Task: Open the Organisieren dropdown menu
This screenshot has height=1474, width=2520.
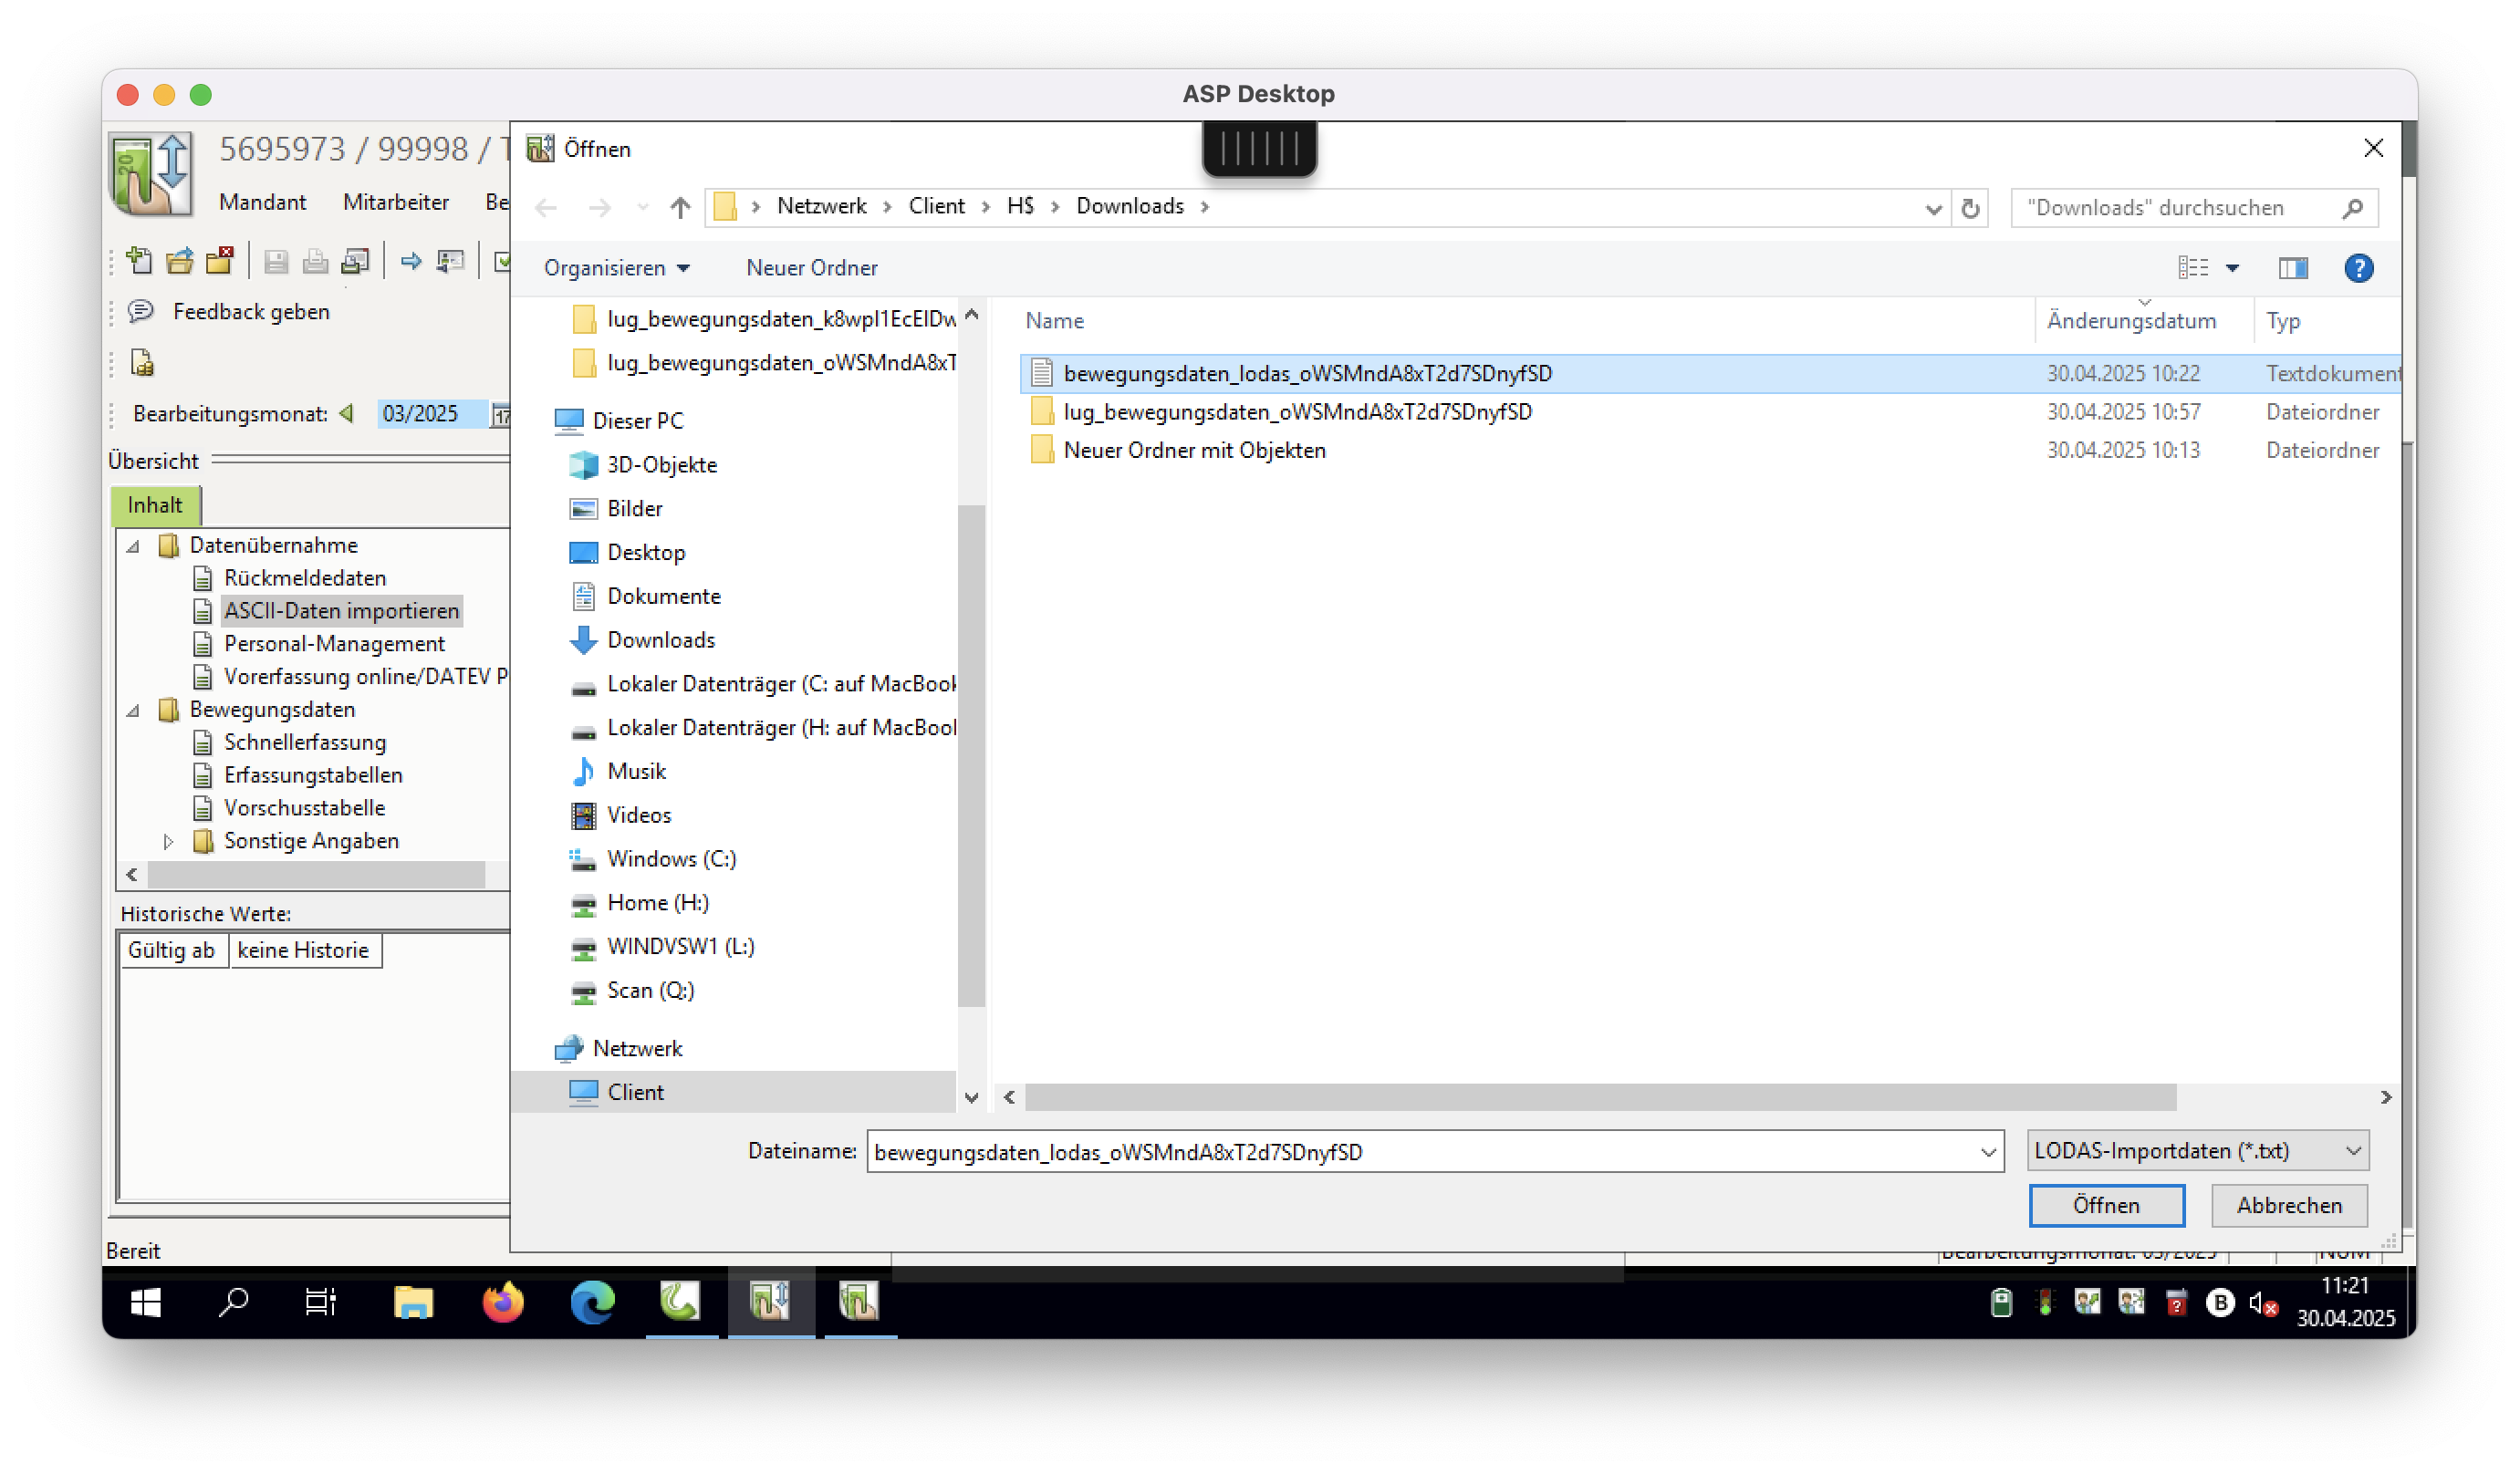Action: click(x=616, y=268)
